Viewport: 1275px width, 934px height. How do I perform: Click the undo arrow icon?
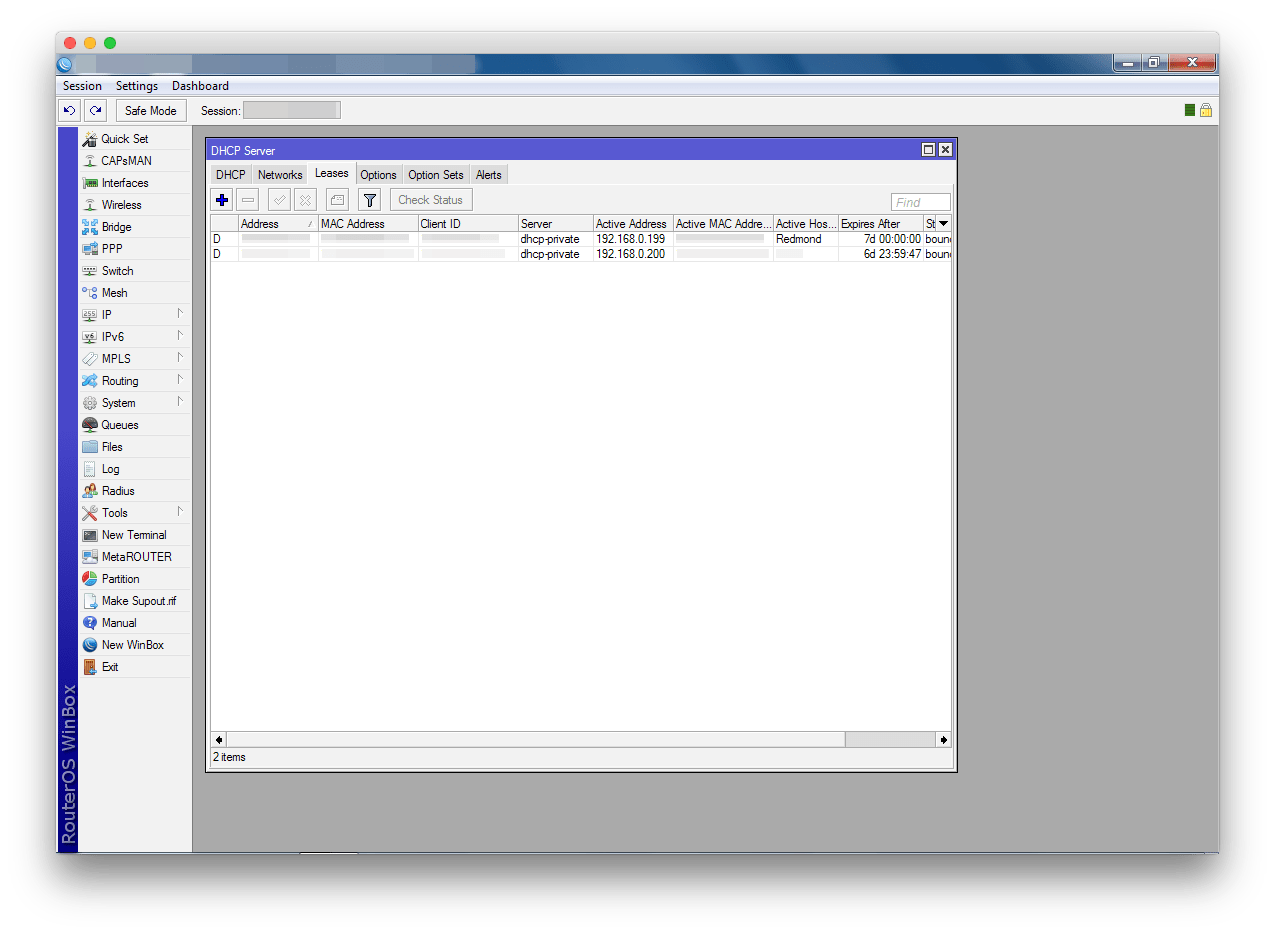tap(69, 111)
